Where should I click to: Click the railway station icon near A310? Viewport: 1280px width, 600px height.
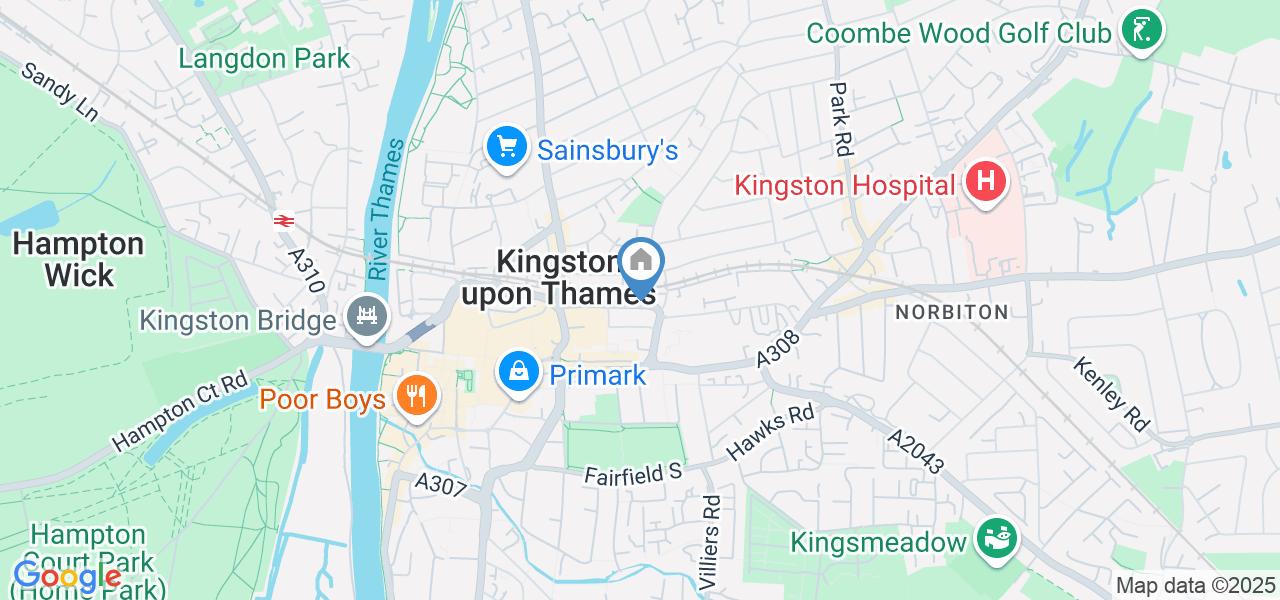(x=282, y=221)
